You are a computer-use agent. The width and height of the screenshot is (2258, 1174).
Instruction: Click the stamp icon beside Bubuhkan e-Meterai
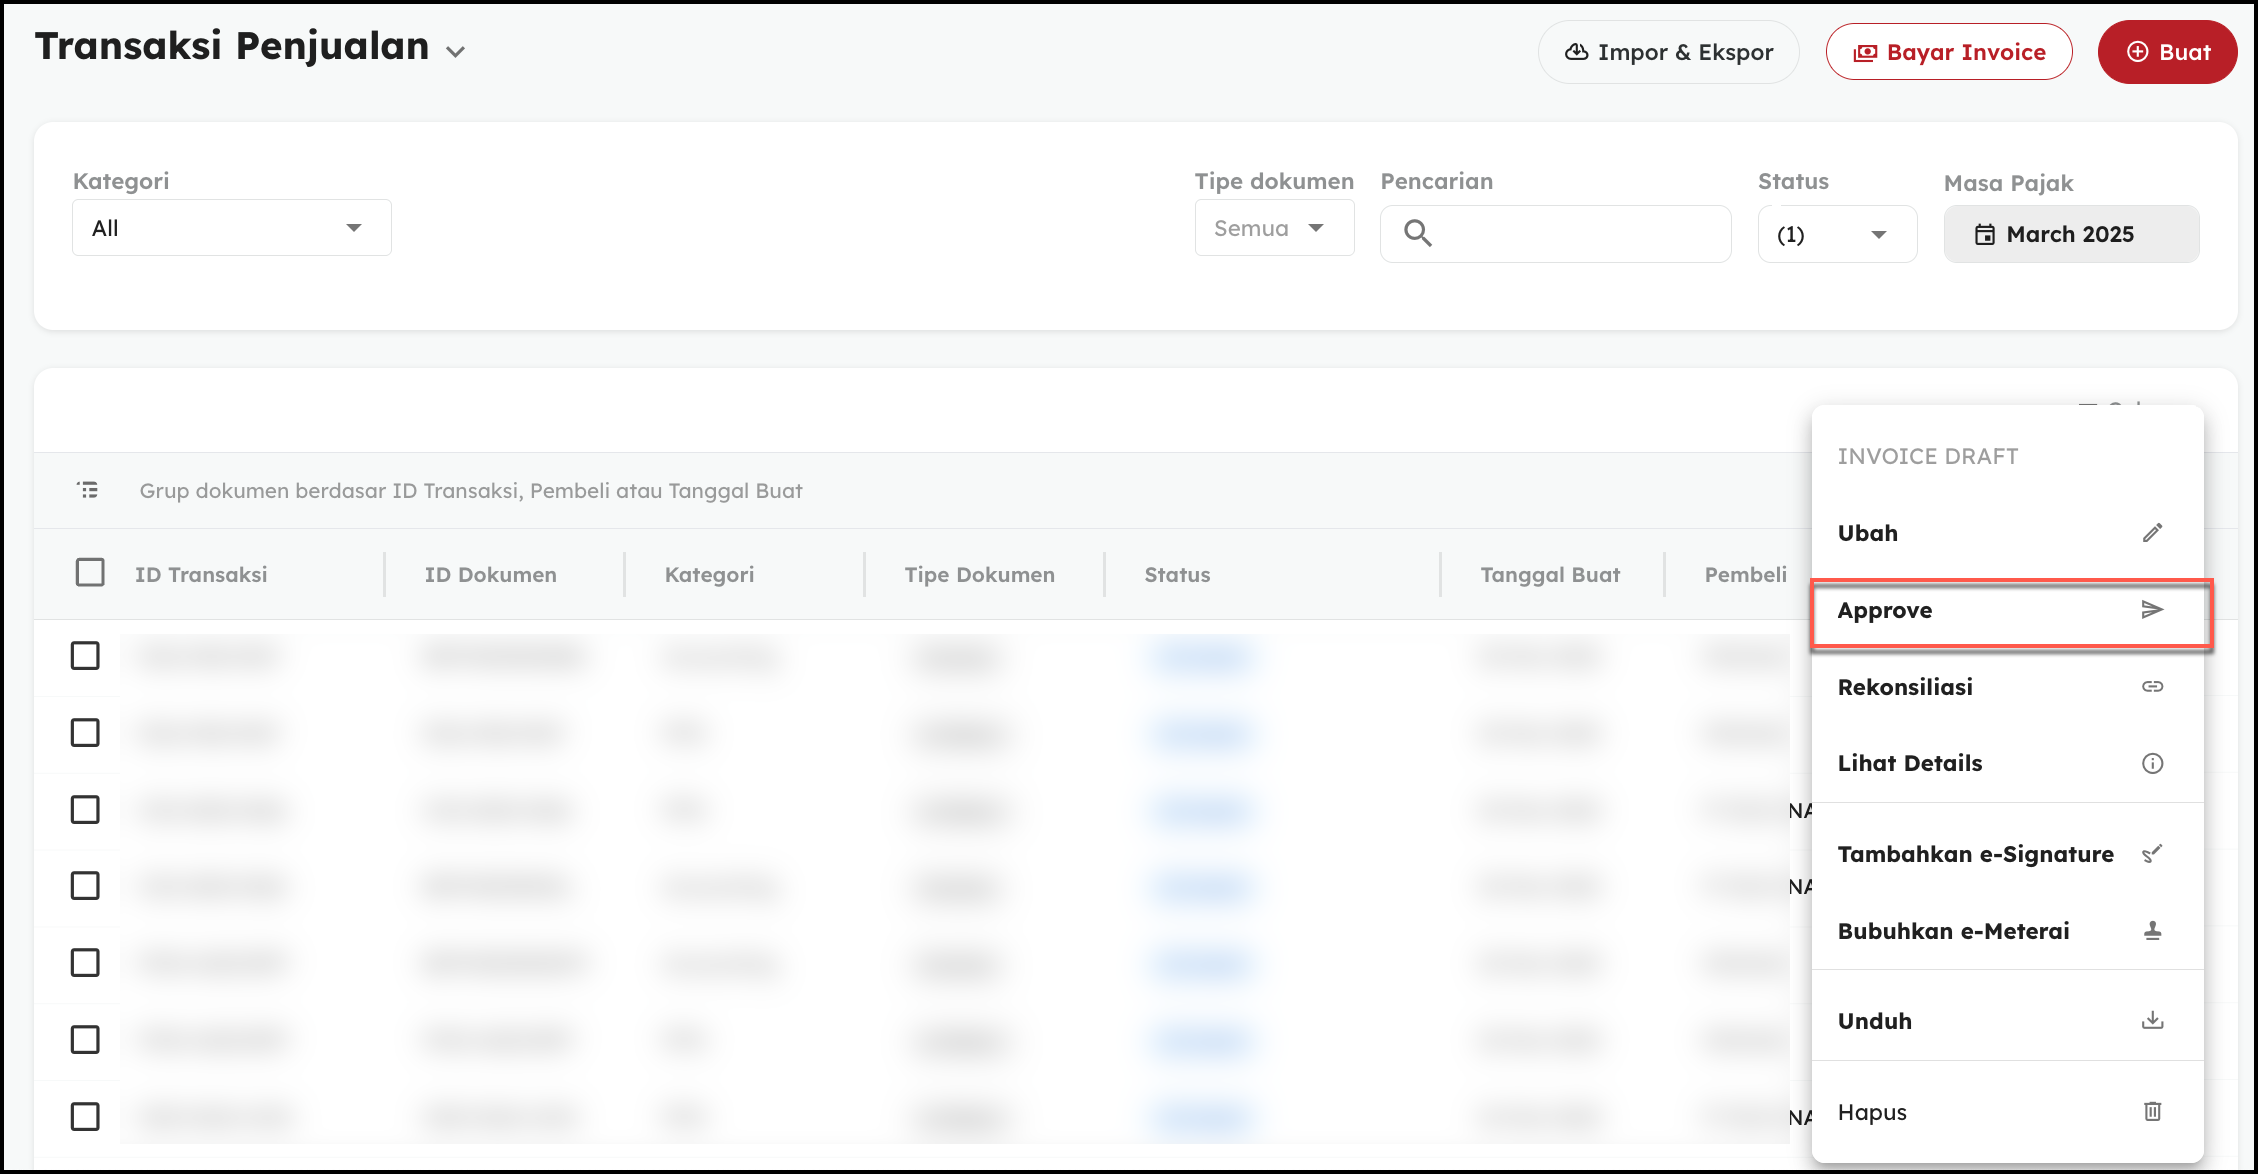pyautogui.click(x=2152, y=931)
